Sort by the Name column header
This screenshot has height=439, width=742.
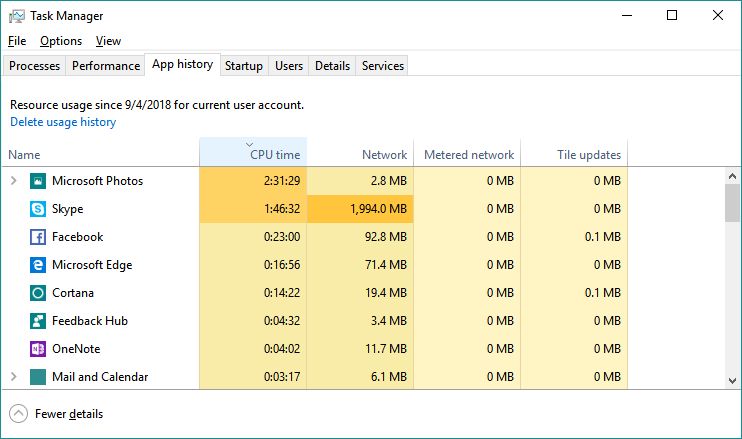[x=100, y=152]
